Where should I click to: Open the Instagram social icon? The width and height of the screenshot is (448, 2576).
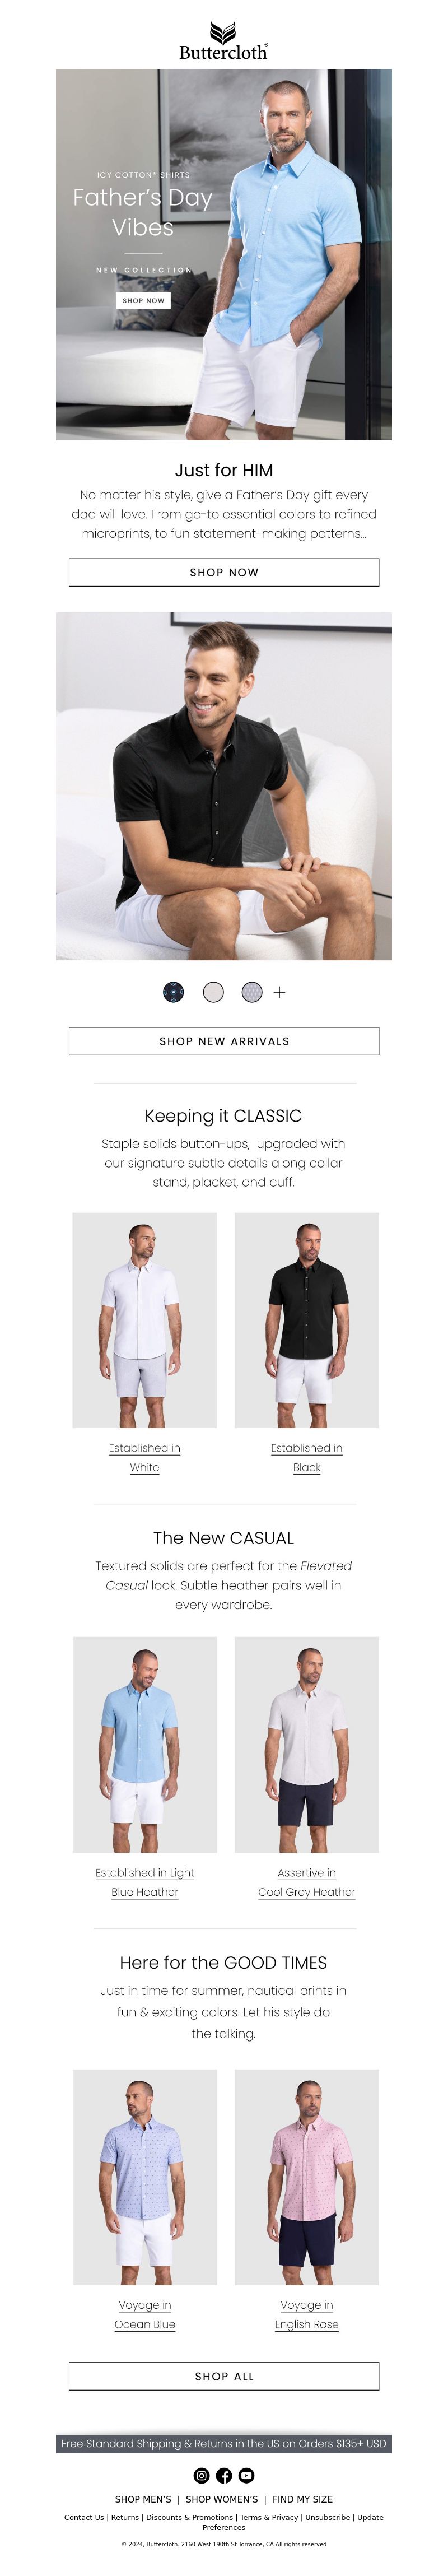pos(201,2475)
